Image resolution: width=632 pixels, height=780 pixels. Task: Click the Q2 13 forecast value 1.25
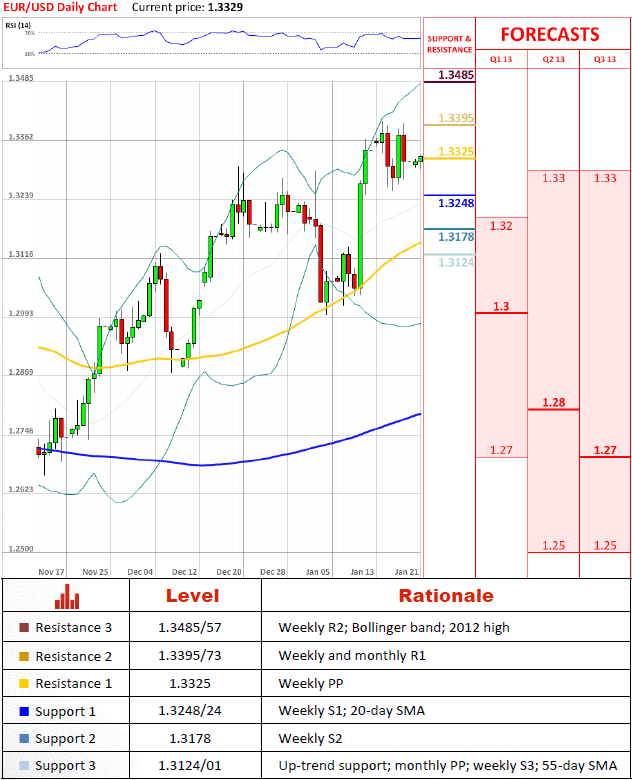pyautogui.click(x=553, y=546)
